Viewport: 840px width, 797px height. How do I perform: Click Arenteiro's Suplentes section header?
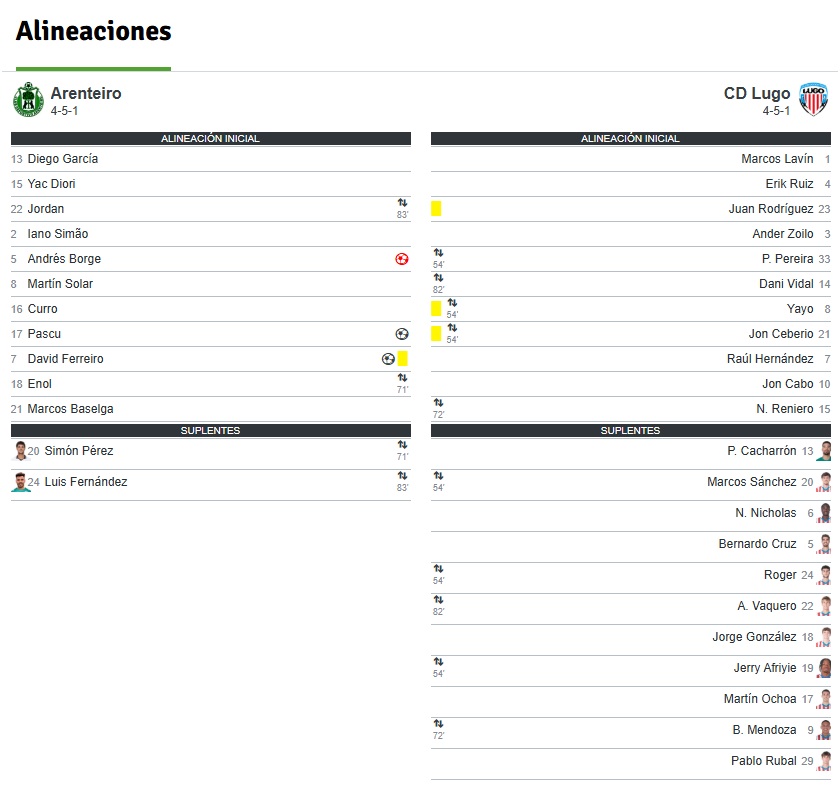click(x=211, y=431)
